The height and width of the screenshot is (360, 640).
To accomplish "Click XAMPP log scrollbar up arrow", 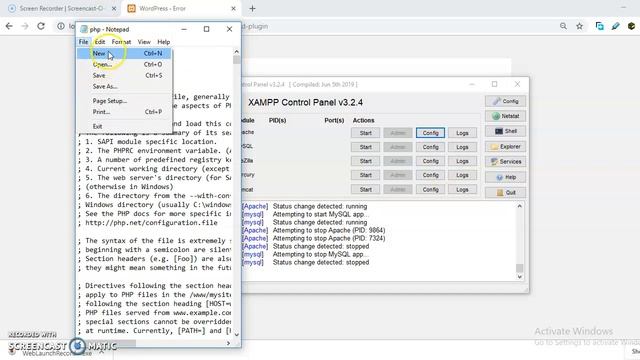I will 520,207.
